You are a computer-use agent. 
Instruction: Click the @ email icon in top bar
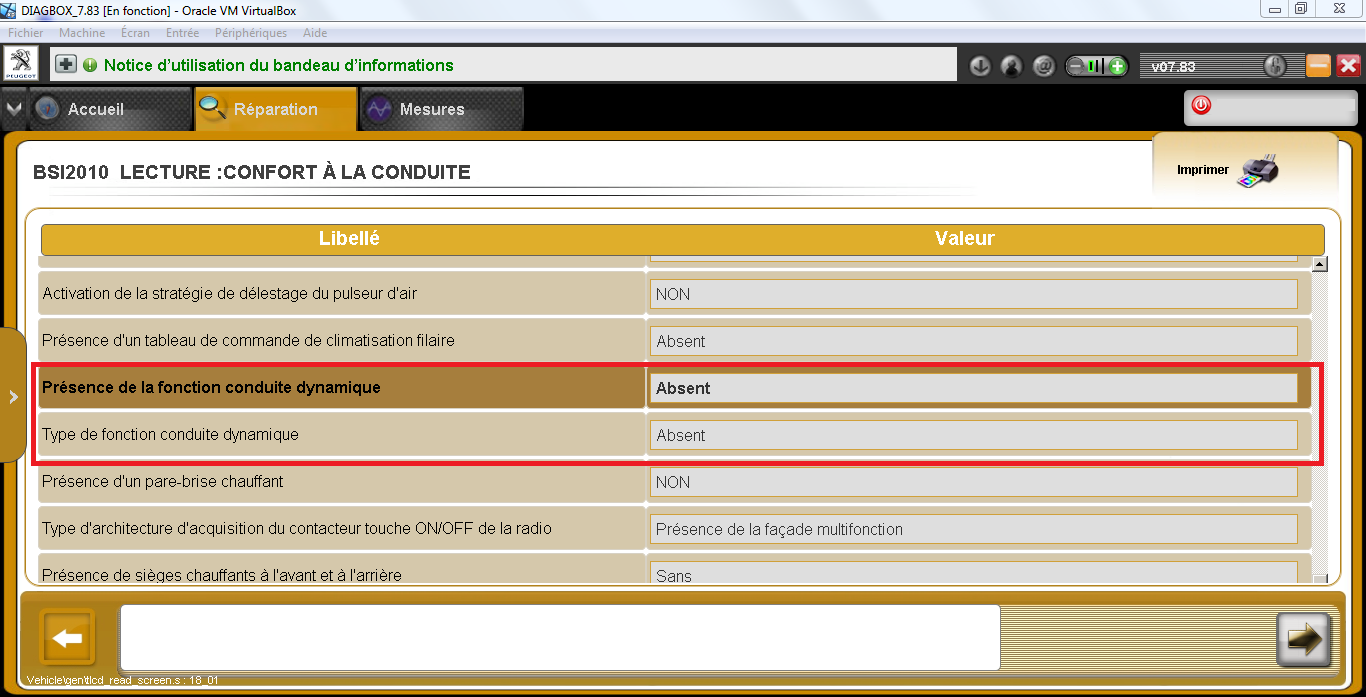[1044, 67]
